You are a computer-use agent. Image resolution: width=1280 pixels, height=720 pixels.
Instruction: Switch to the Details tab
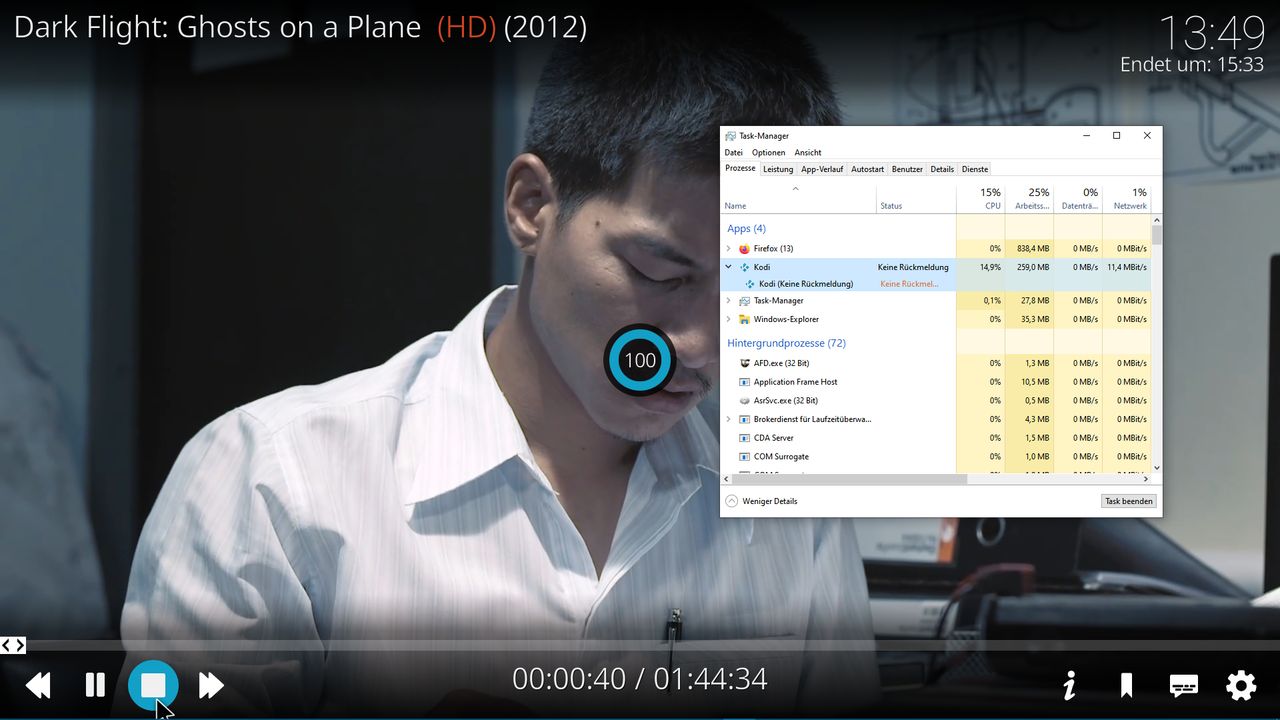tap(942, 169)
